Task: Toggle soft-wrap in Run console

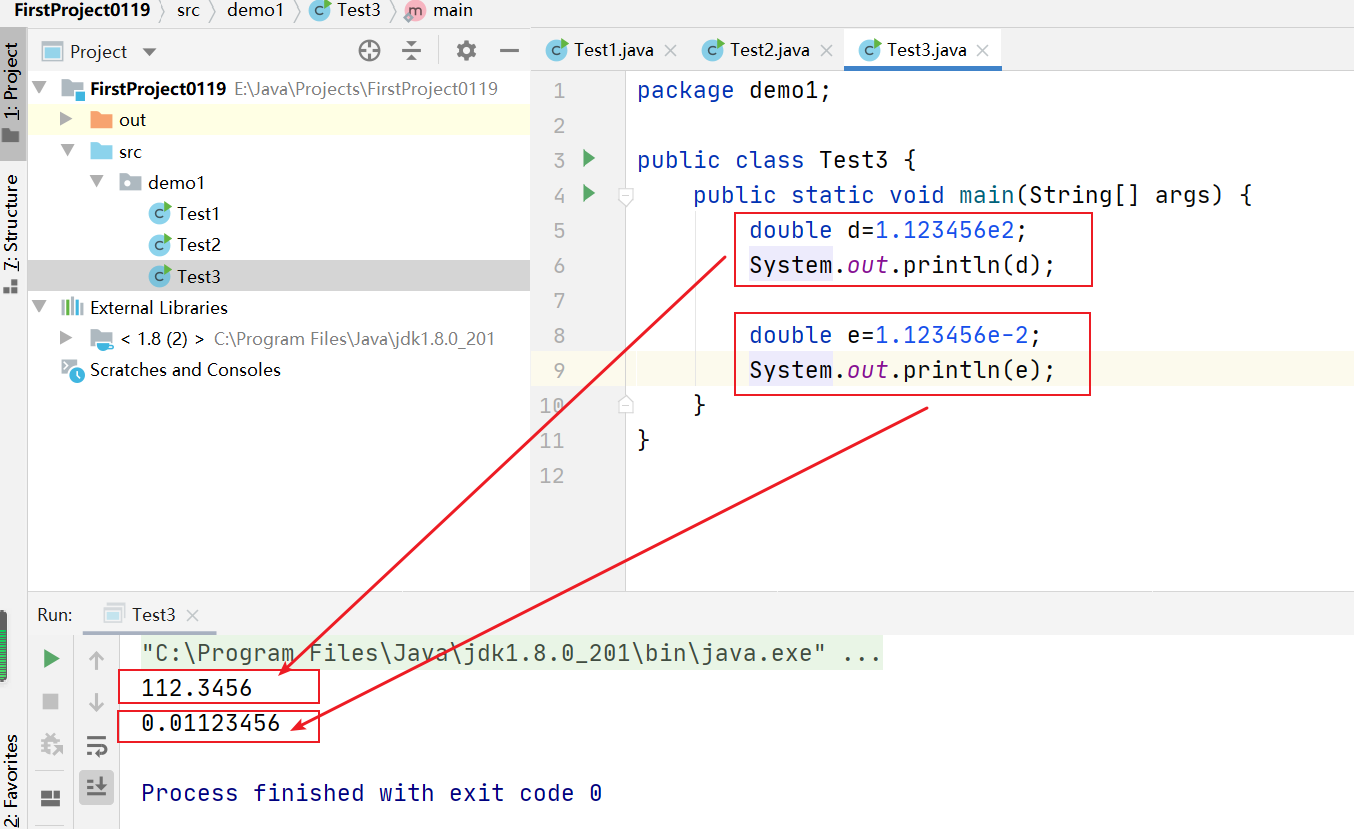Action: pyautogui.click(x=96, y=746)
